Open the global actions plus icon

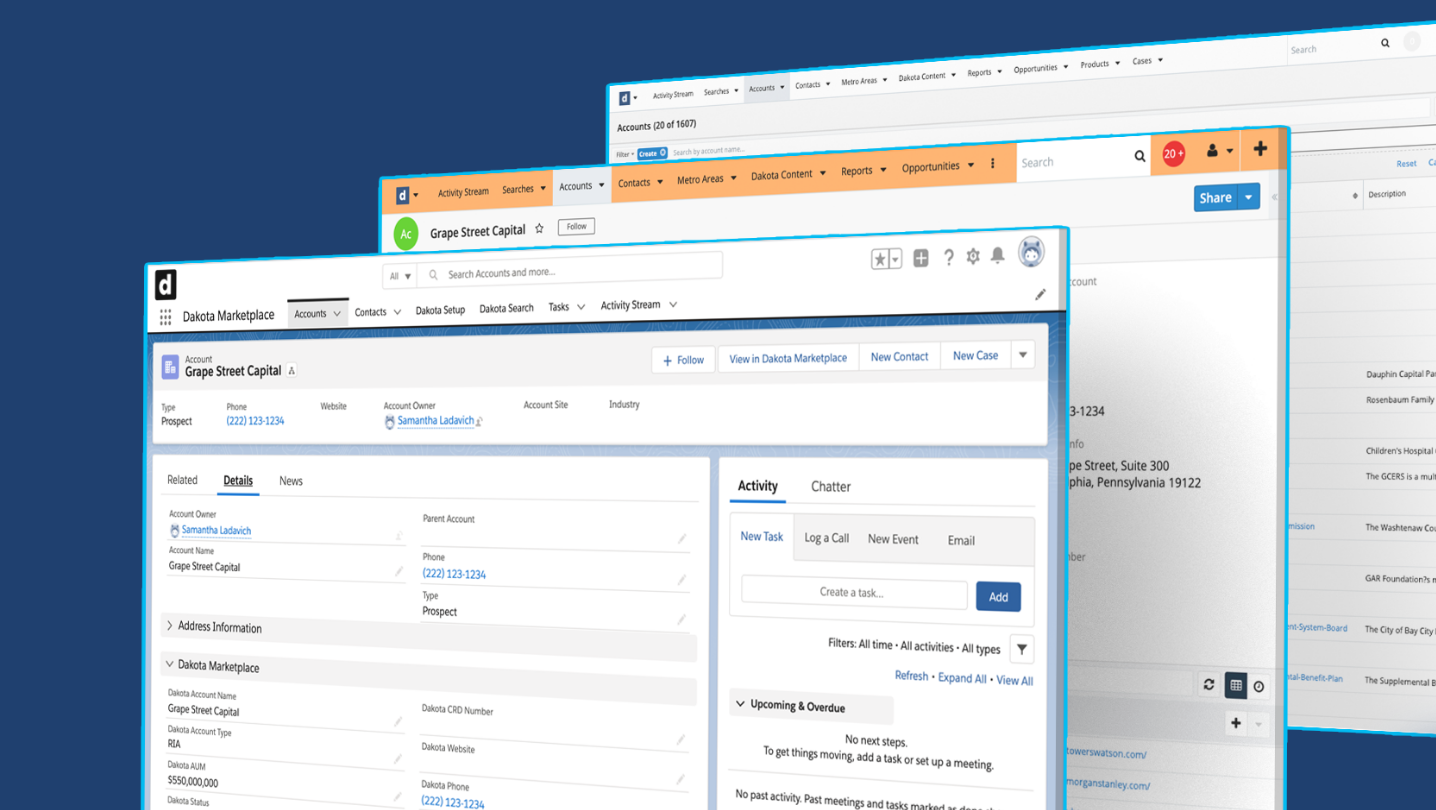(x=920, y=258)
